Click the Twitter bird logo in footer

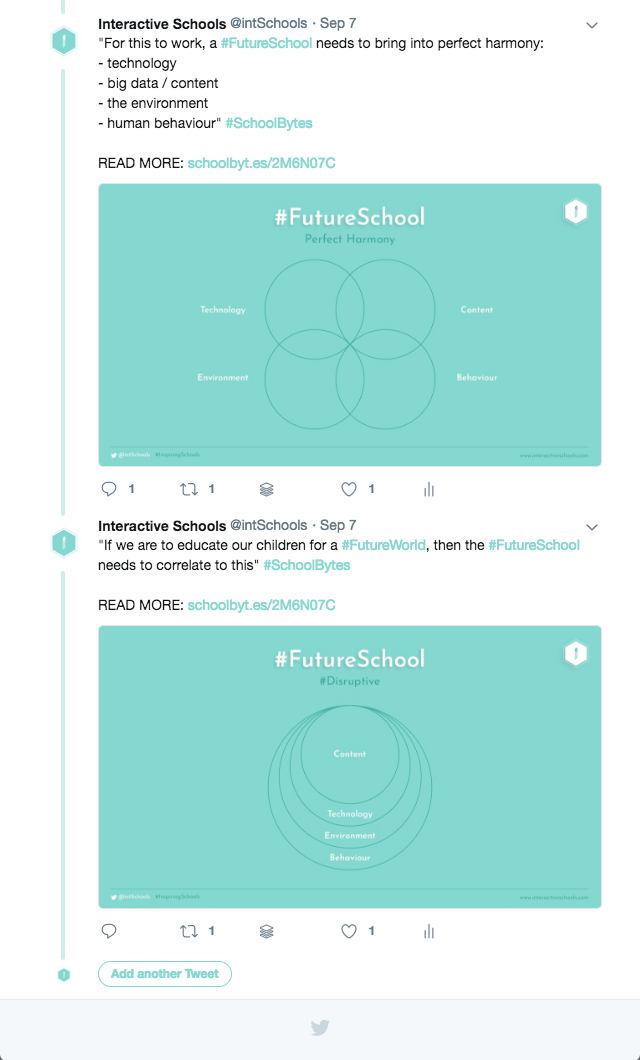[x=320, y=1027]
